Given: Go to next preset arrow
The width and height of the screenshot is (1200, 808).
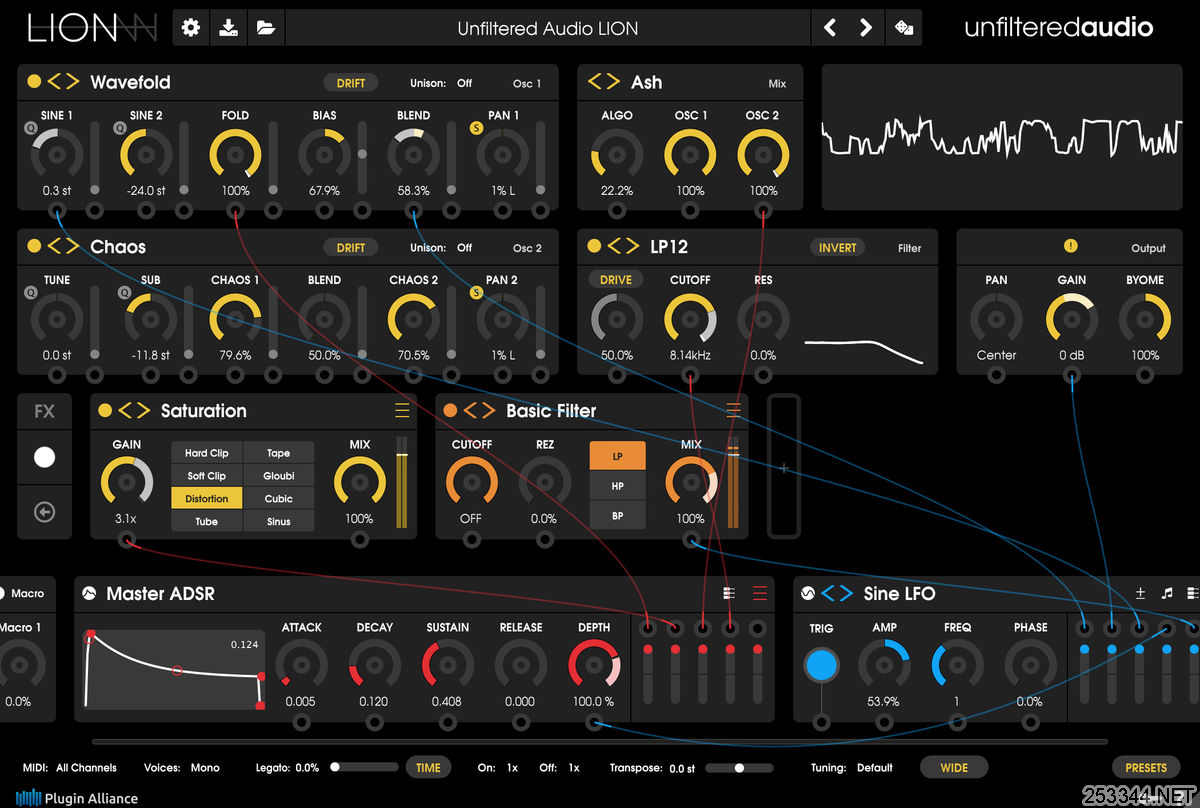Looking at the screenshot, I should (866, 28).
